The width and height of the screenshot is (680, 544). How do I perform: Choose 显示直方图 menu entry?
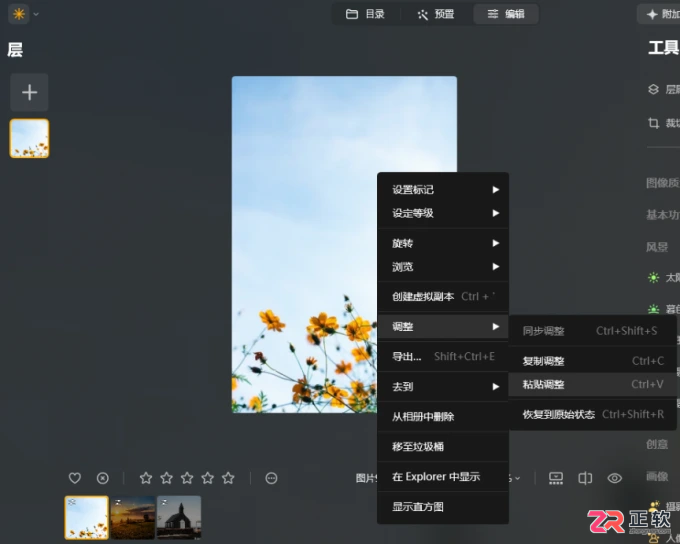(x=443, y=506)
